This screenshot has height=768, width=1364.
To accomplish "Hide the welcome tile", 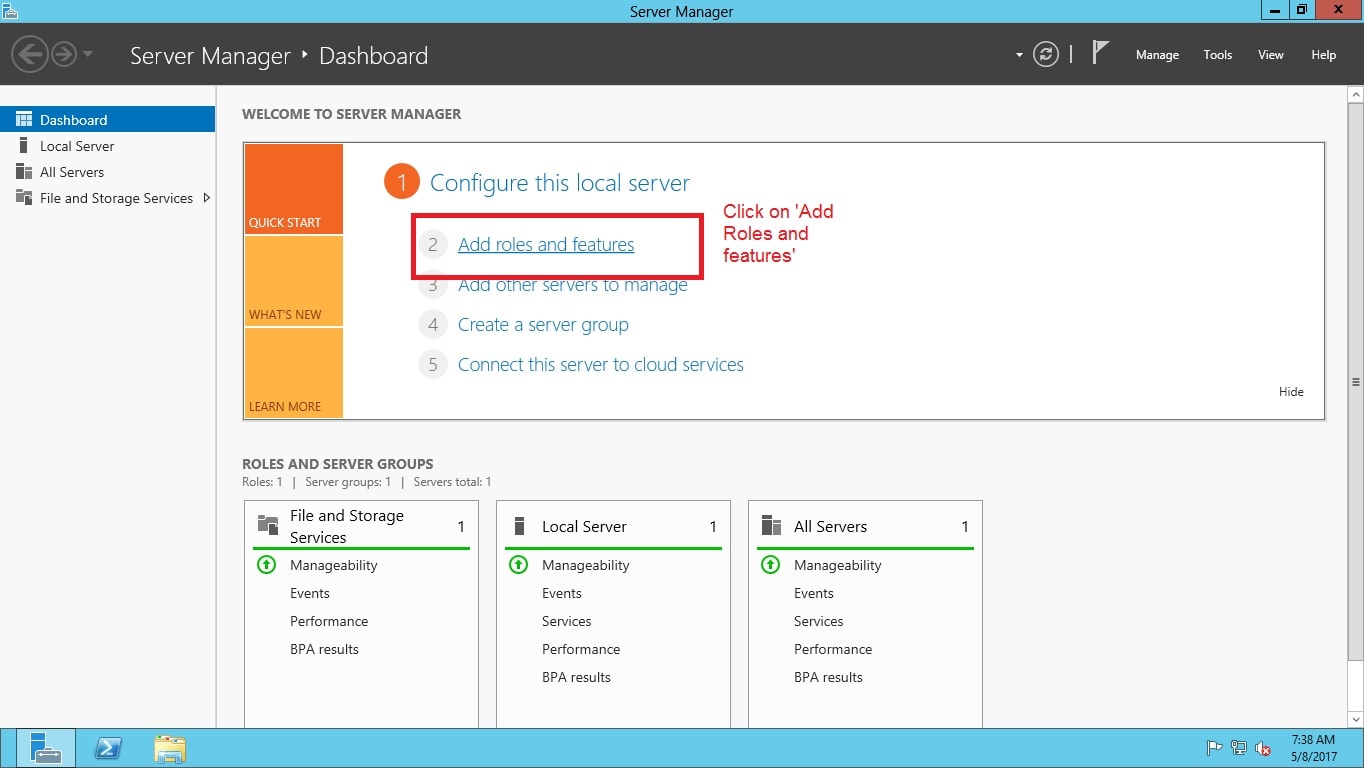I will 1291,392.
